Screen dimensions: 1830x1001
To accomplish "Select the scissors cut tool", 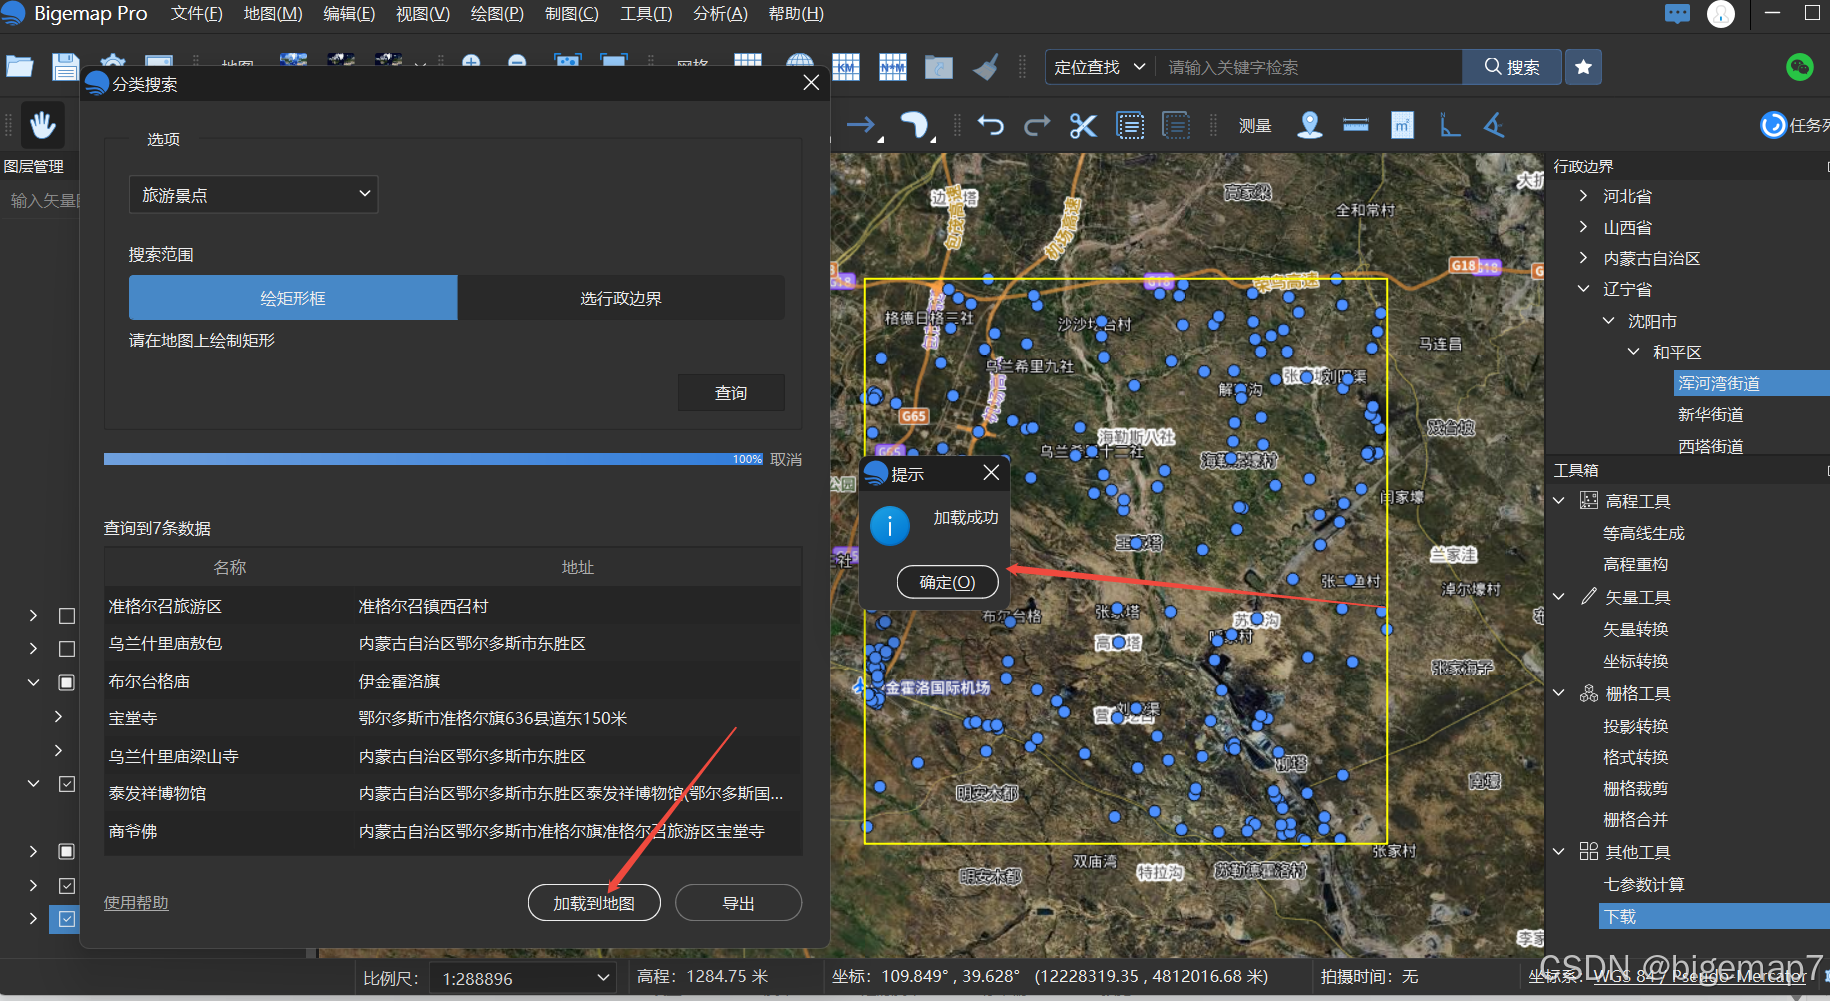I will pos(1083,126).
